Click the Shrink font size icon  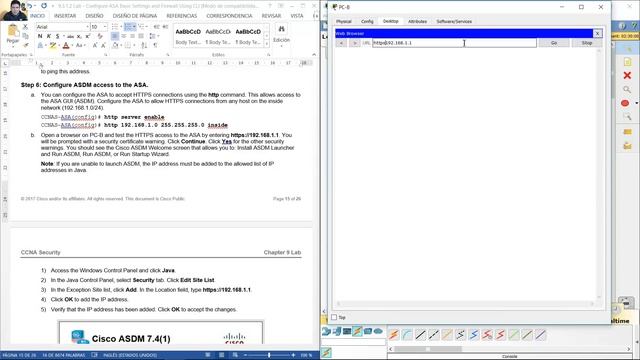tap(103, 46)
